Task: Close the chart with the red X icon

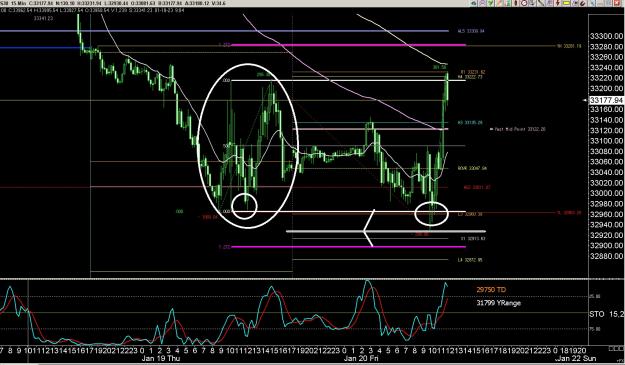Action: tap(617, 3)
